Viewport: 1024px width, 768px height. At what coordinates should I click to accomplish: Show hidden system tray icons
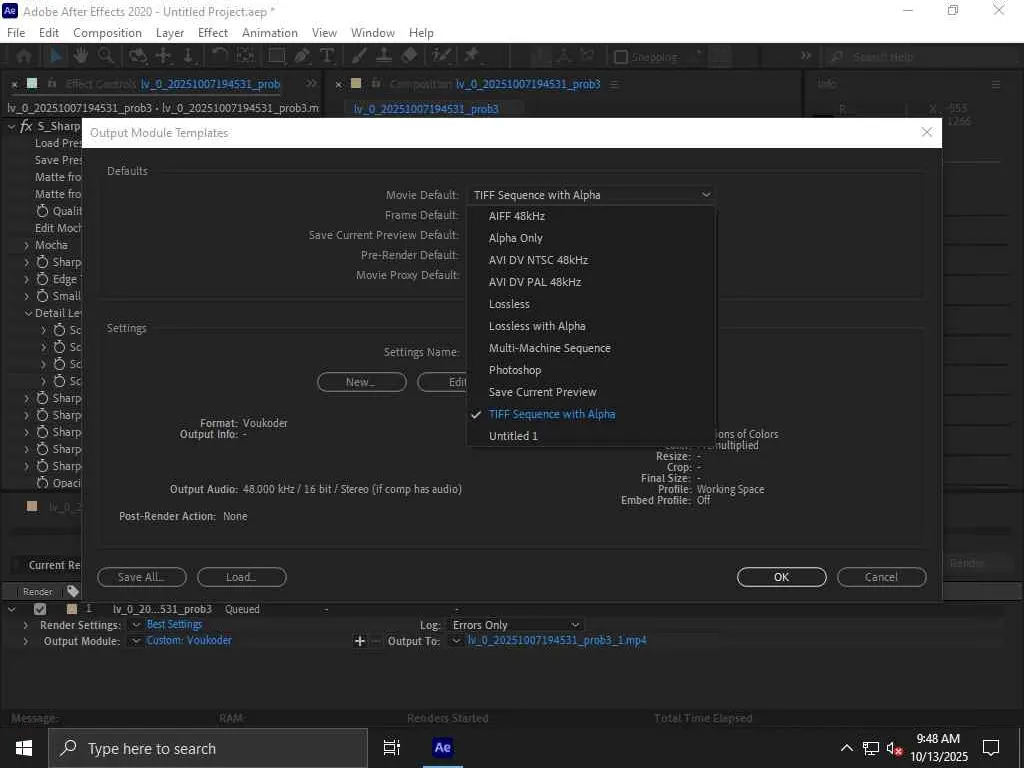(x=846, y=748)
